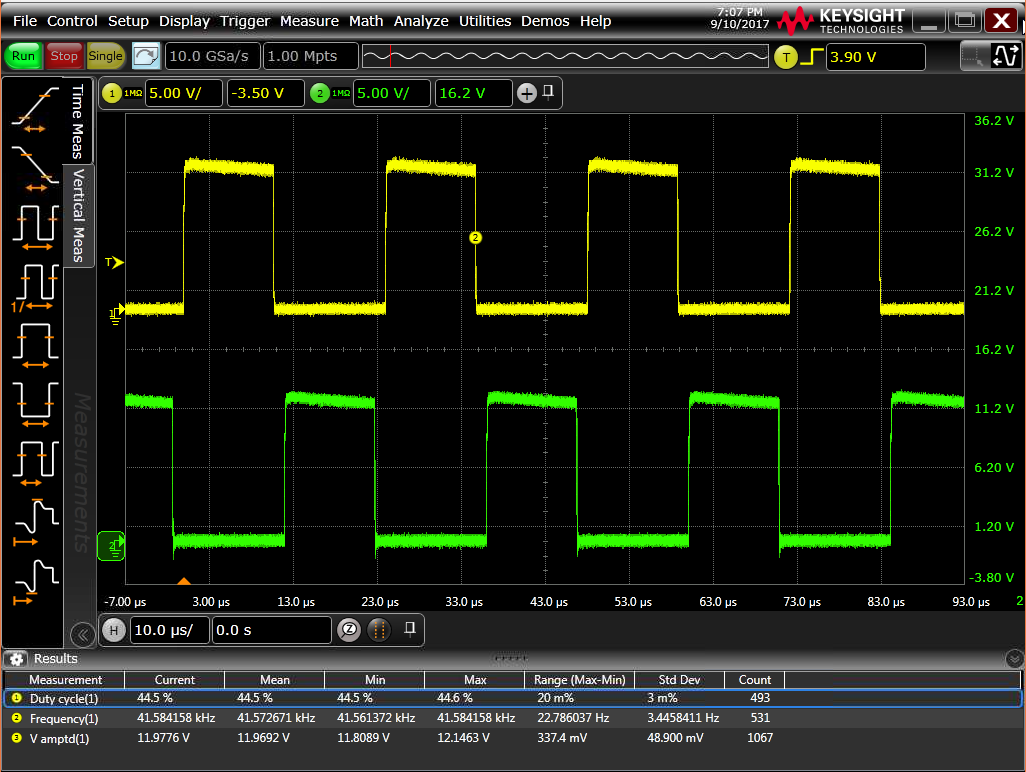The image size is (1026, 772).
Task: Open the Trigger menu
Action: tap(245, 21)
